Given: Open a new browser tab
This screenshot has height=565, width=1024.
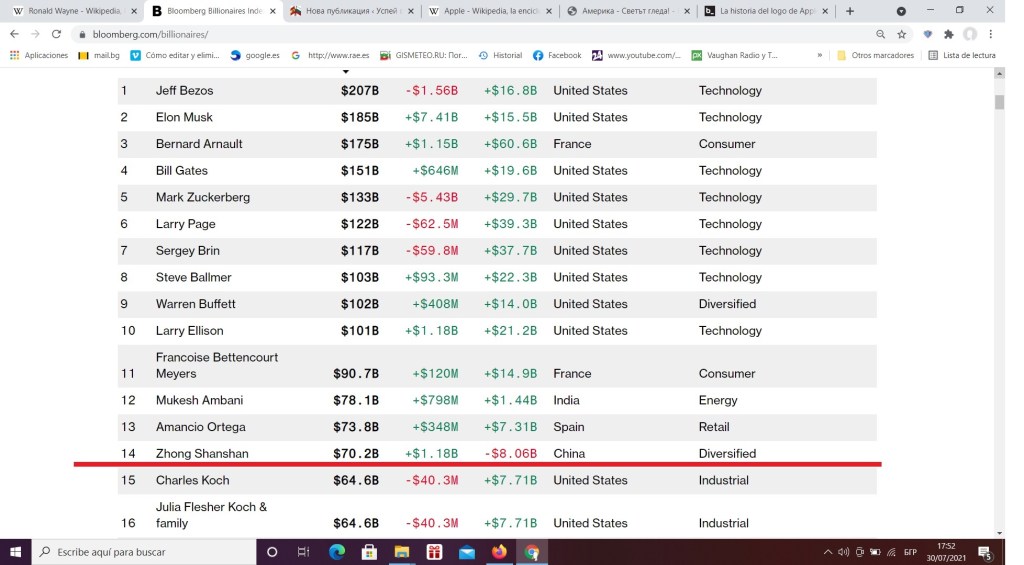Looking at the screenshot, I should pyautogui.click(x=850, y=11).
